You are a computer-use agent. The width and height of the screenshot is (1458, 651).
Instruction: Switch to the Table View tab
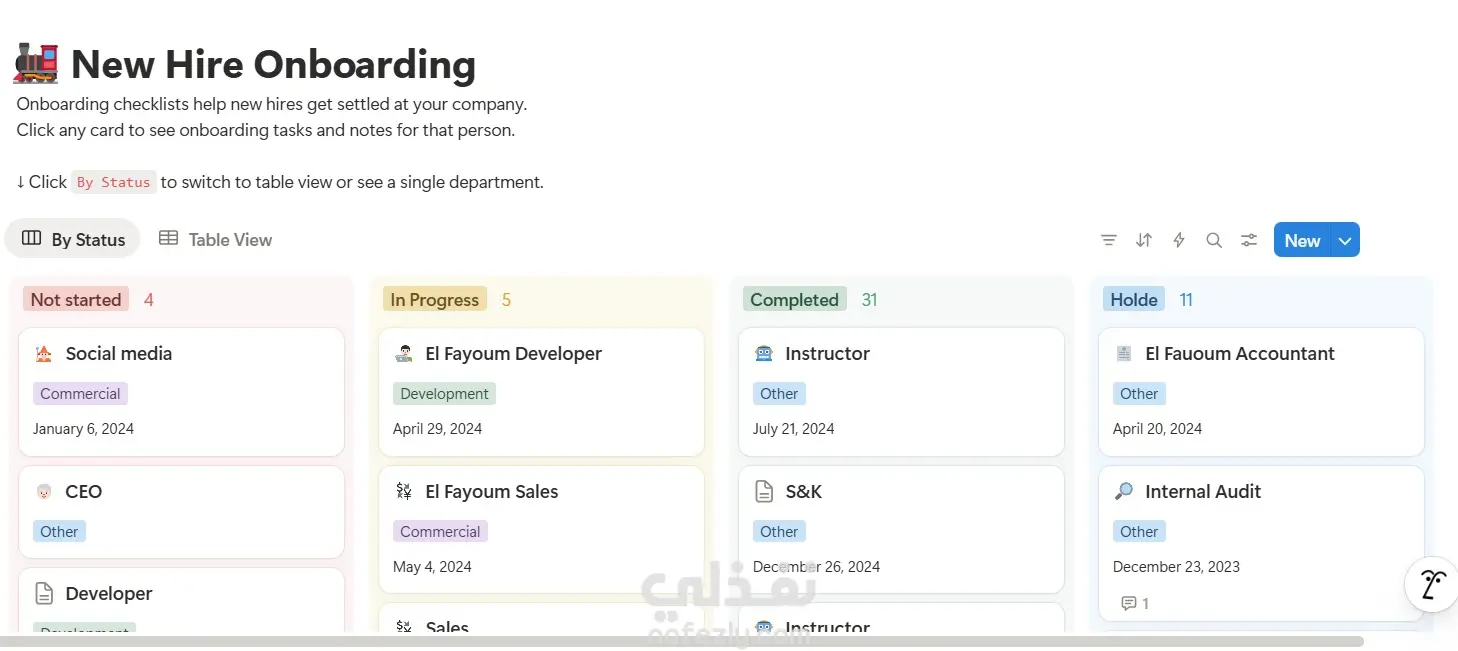click(216, 240)
